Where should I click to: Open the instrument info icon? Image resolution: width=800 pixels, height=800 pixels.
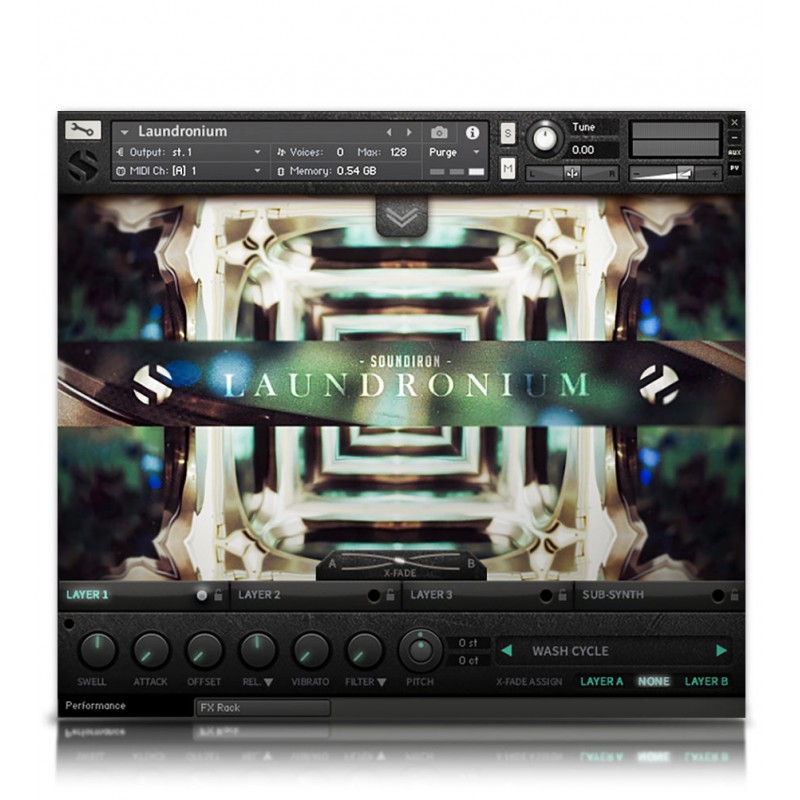472,132
